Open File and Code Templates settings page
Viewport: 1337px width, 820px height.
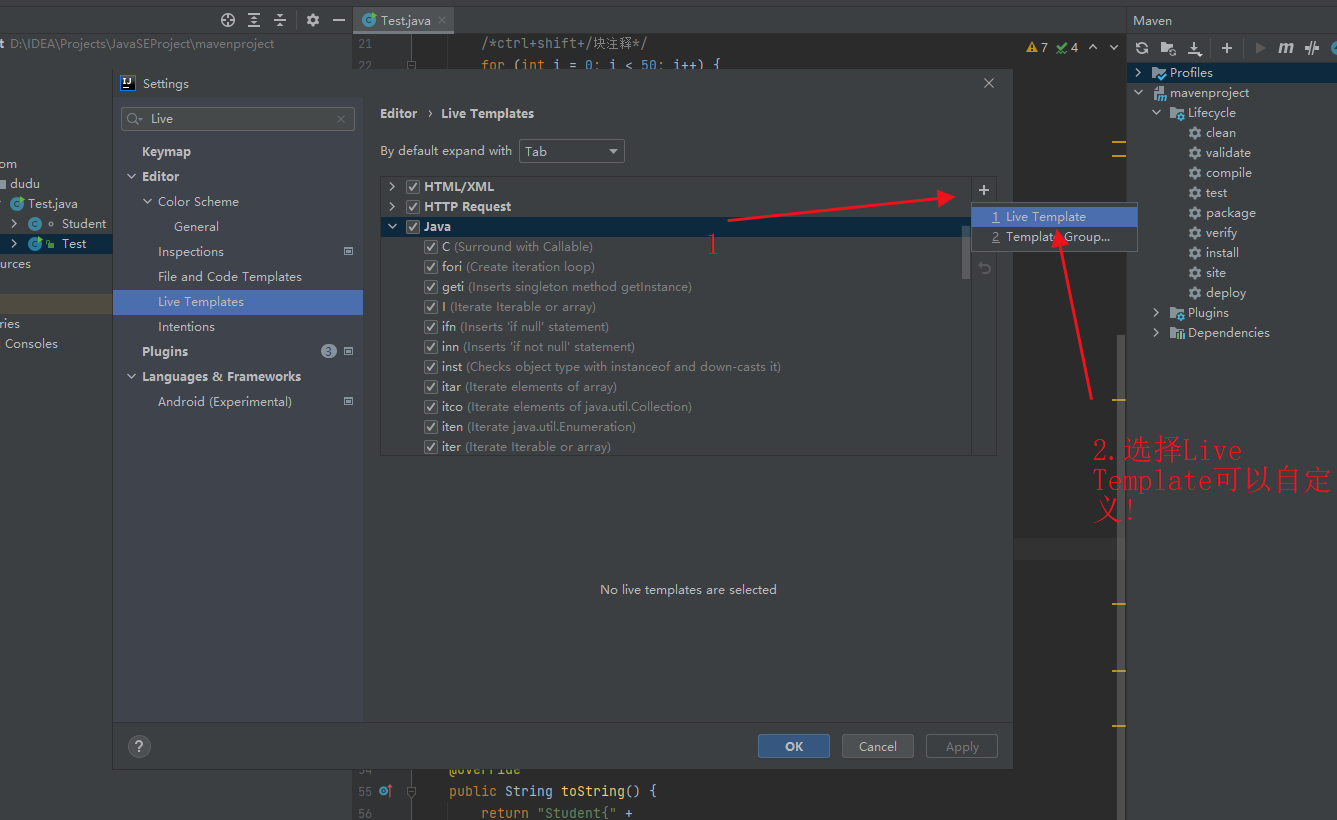230,277
